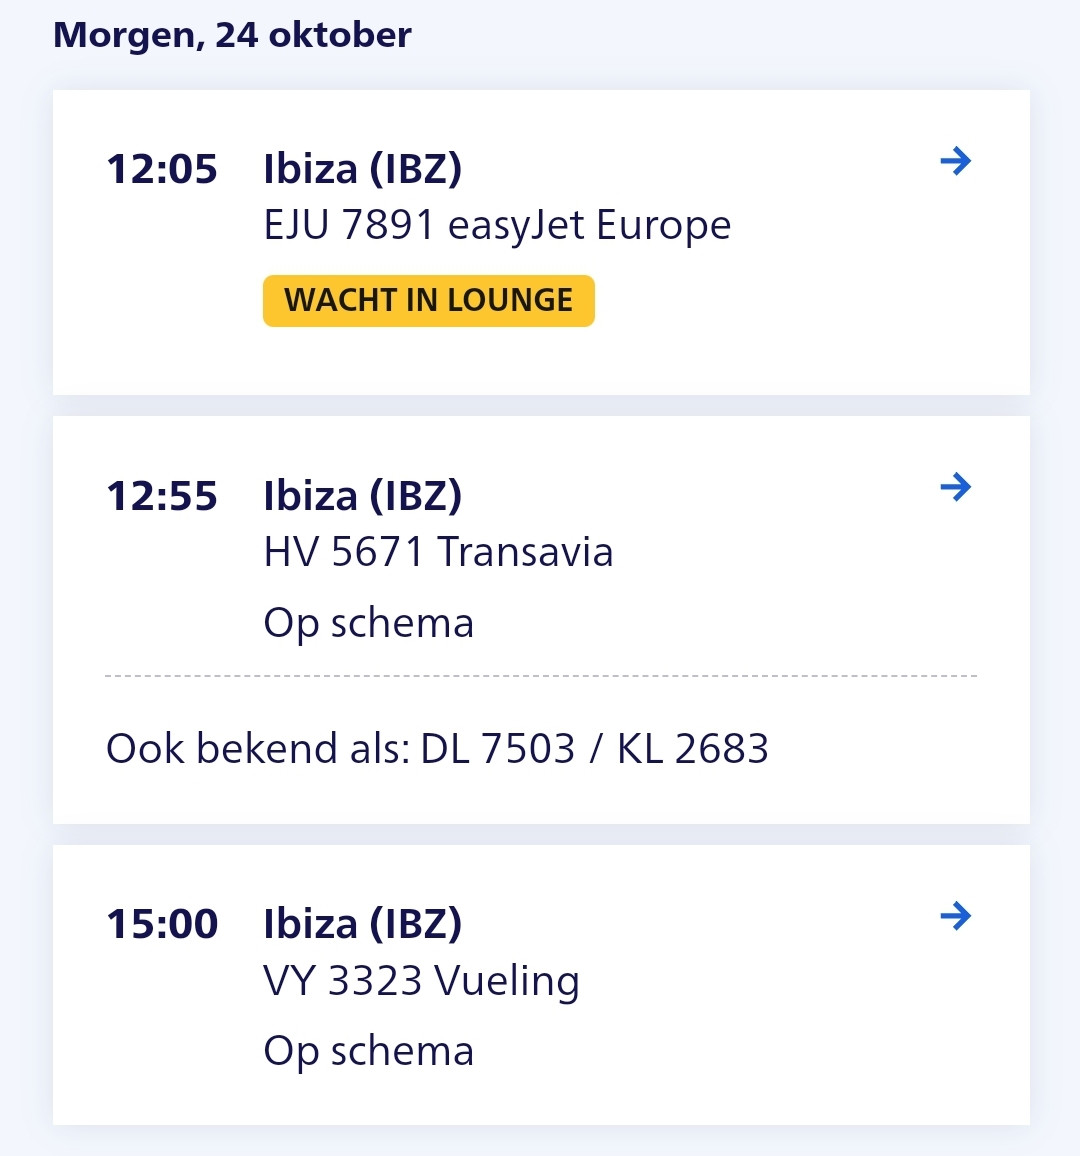Viewport: 1080px width, 1156px height.
Task: Click the 'Ook bekend als' label
Action: [x=258, y=749]
